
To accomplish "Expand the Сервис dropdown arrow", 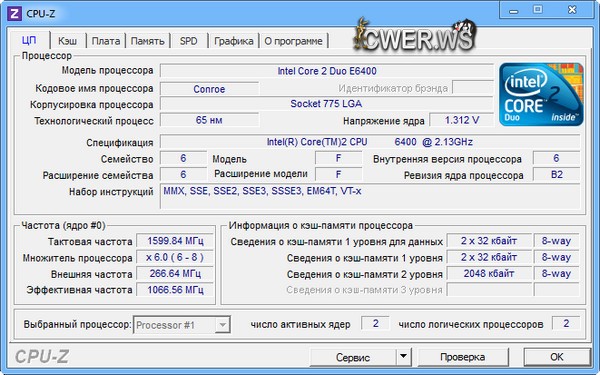I will [x=403, y=357].
